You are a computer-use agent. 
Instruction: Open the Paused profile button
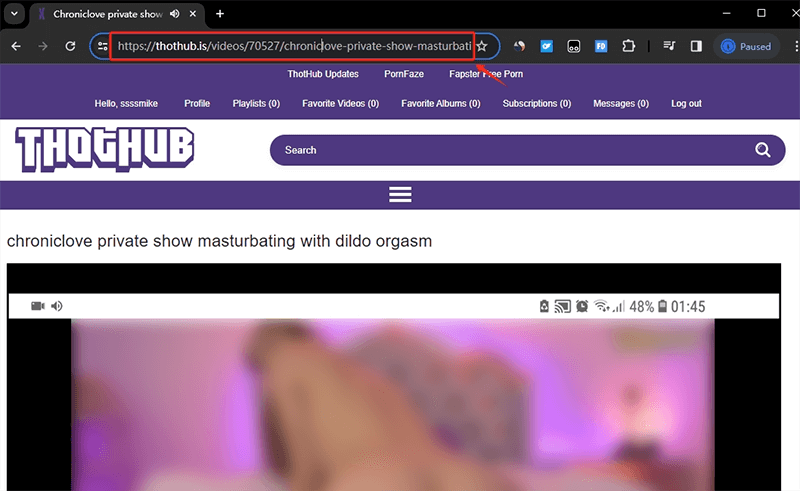click(x=746, y=46)
